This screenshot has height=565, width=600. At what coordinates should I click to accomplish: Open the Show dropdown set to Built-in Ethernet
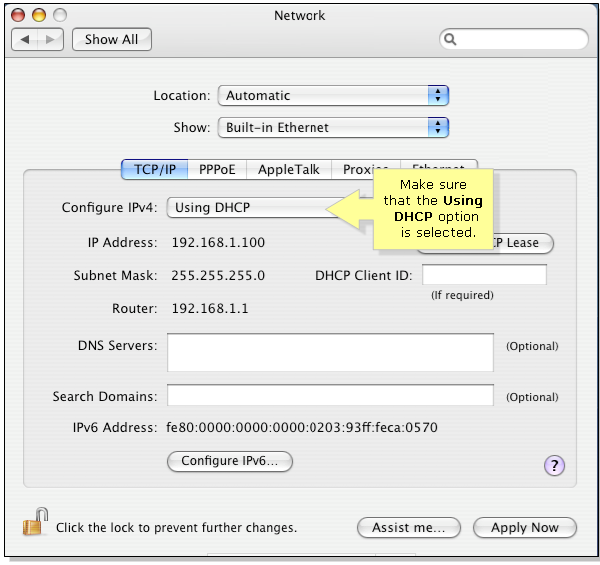[333, 127]
